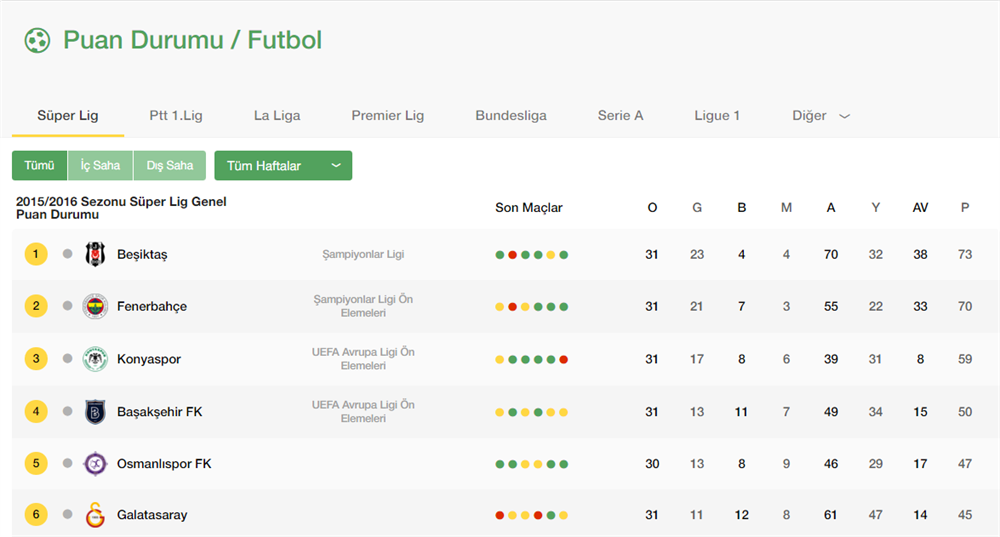Expand the Diğer leagues menu

tap(810, 116)
